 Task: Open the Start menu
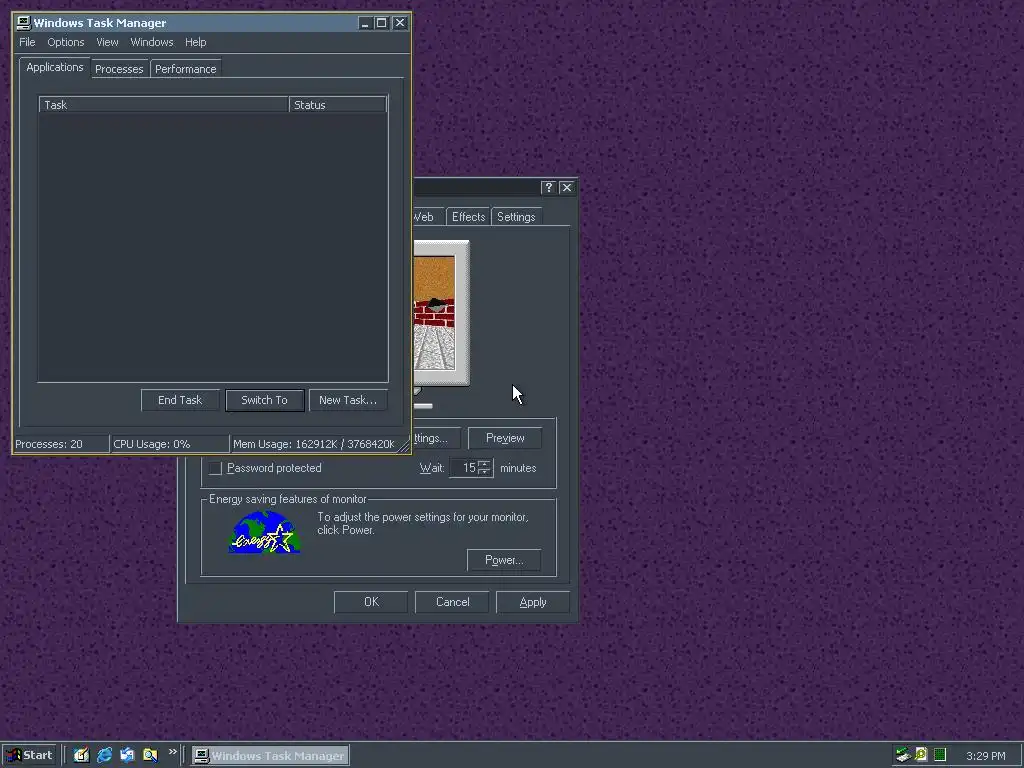pos(29,756)
